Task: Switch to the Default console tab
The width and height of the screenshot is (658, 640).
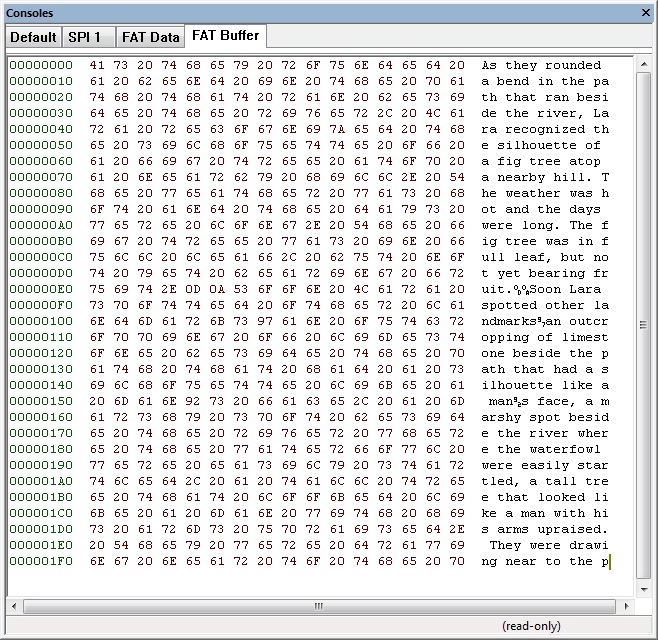Action: [33, 37]
